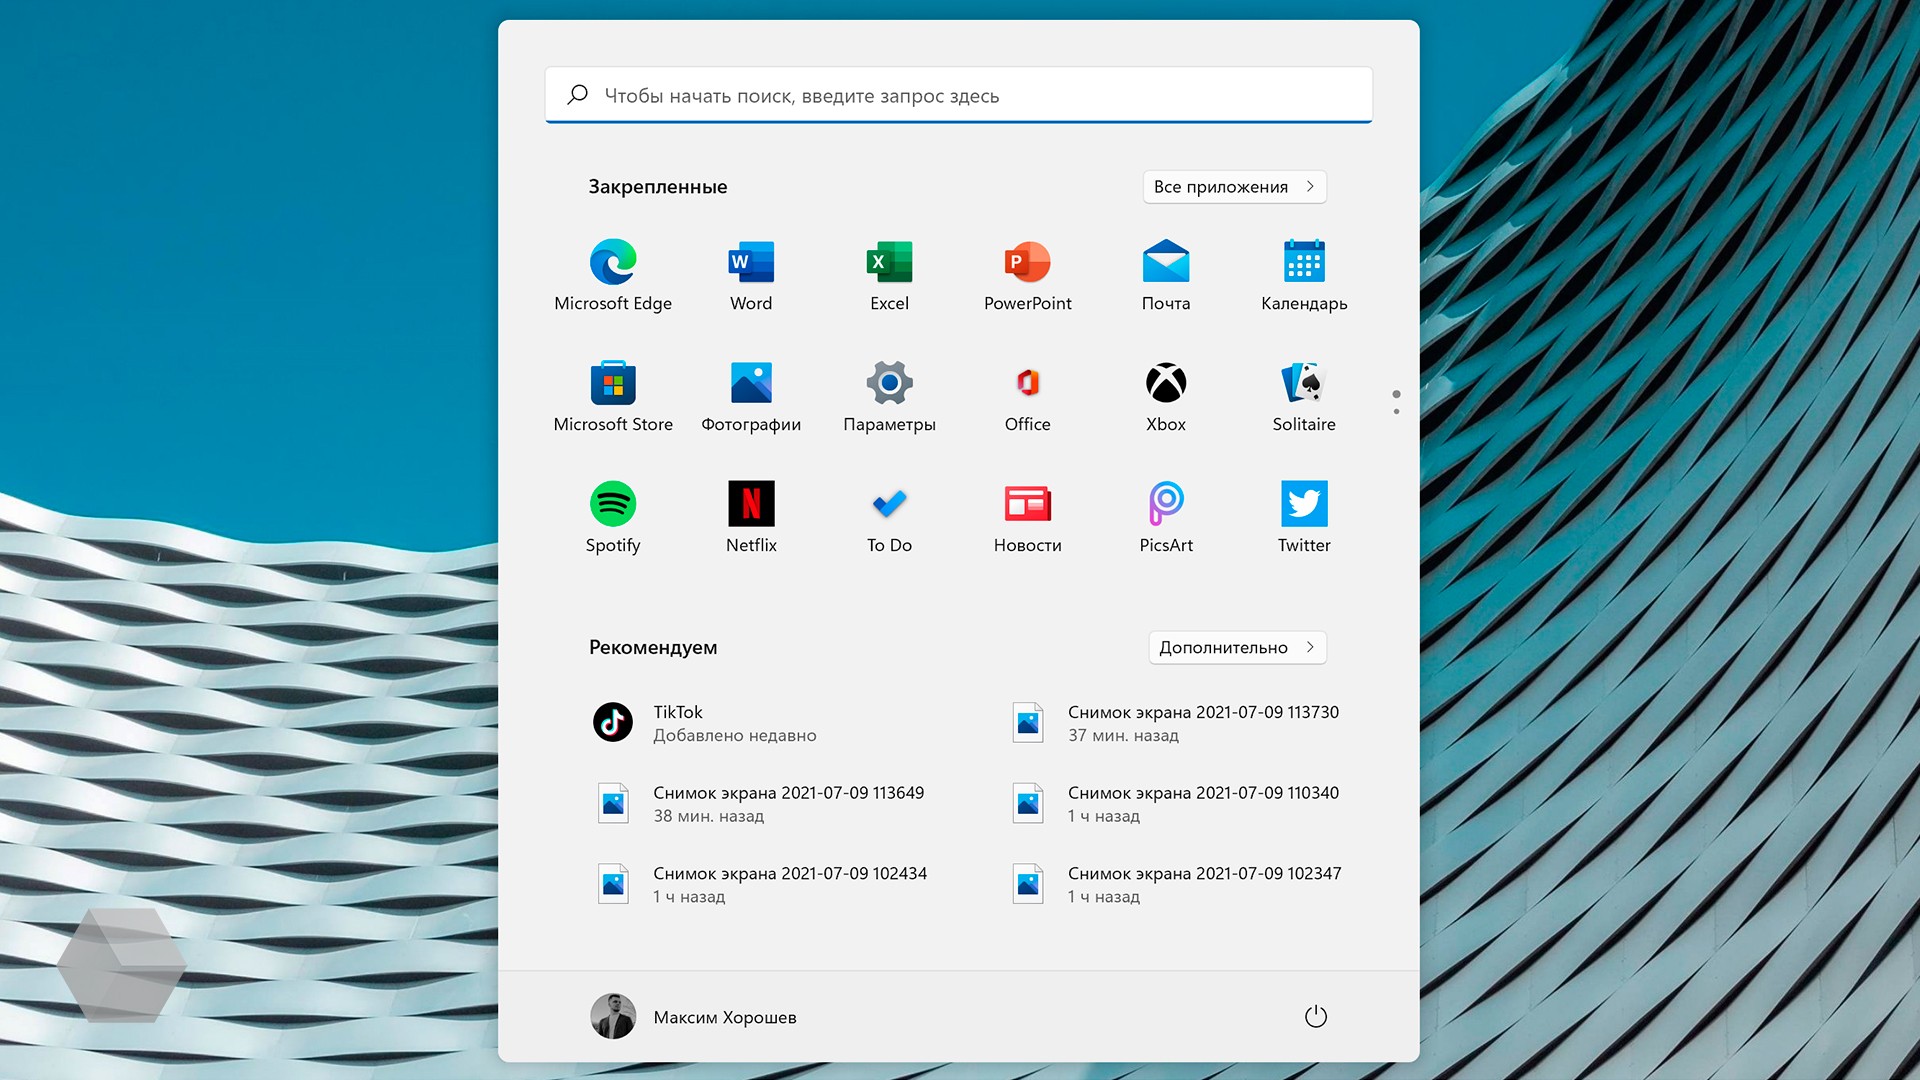Click the power button icon
This screenshot has height=1080, width=1920.
(x=1316, y=1017)
